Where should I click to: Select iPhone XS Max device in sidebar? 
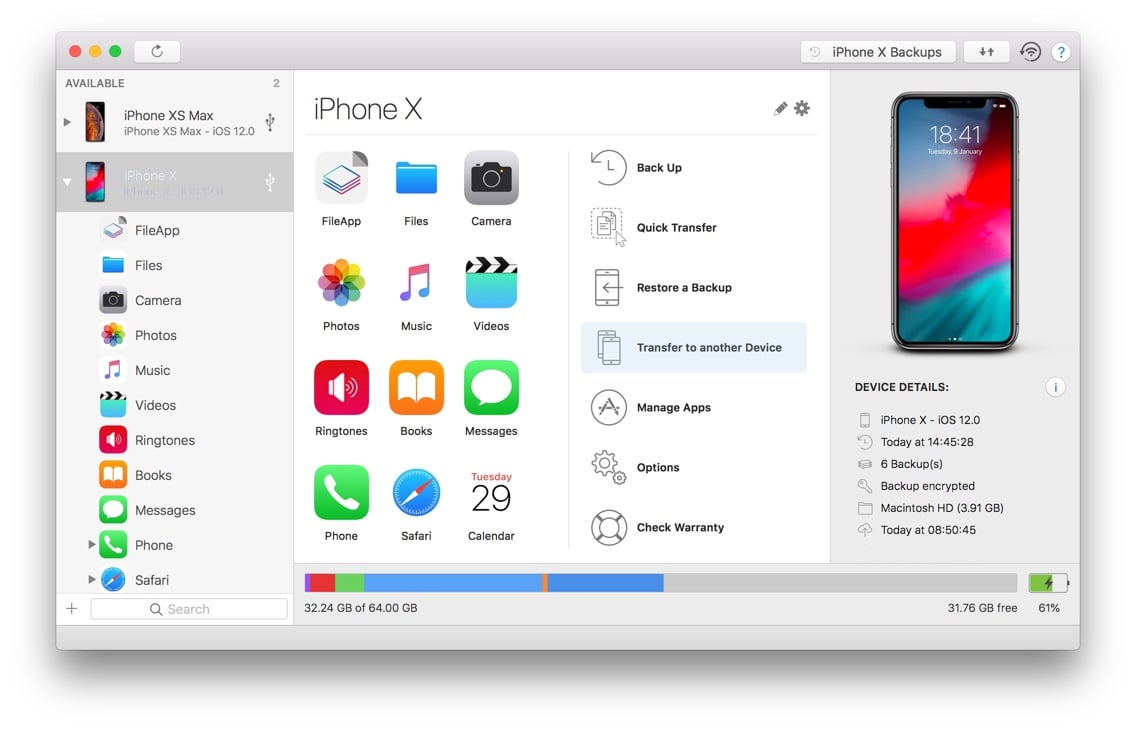click(175, 122)
